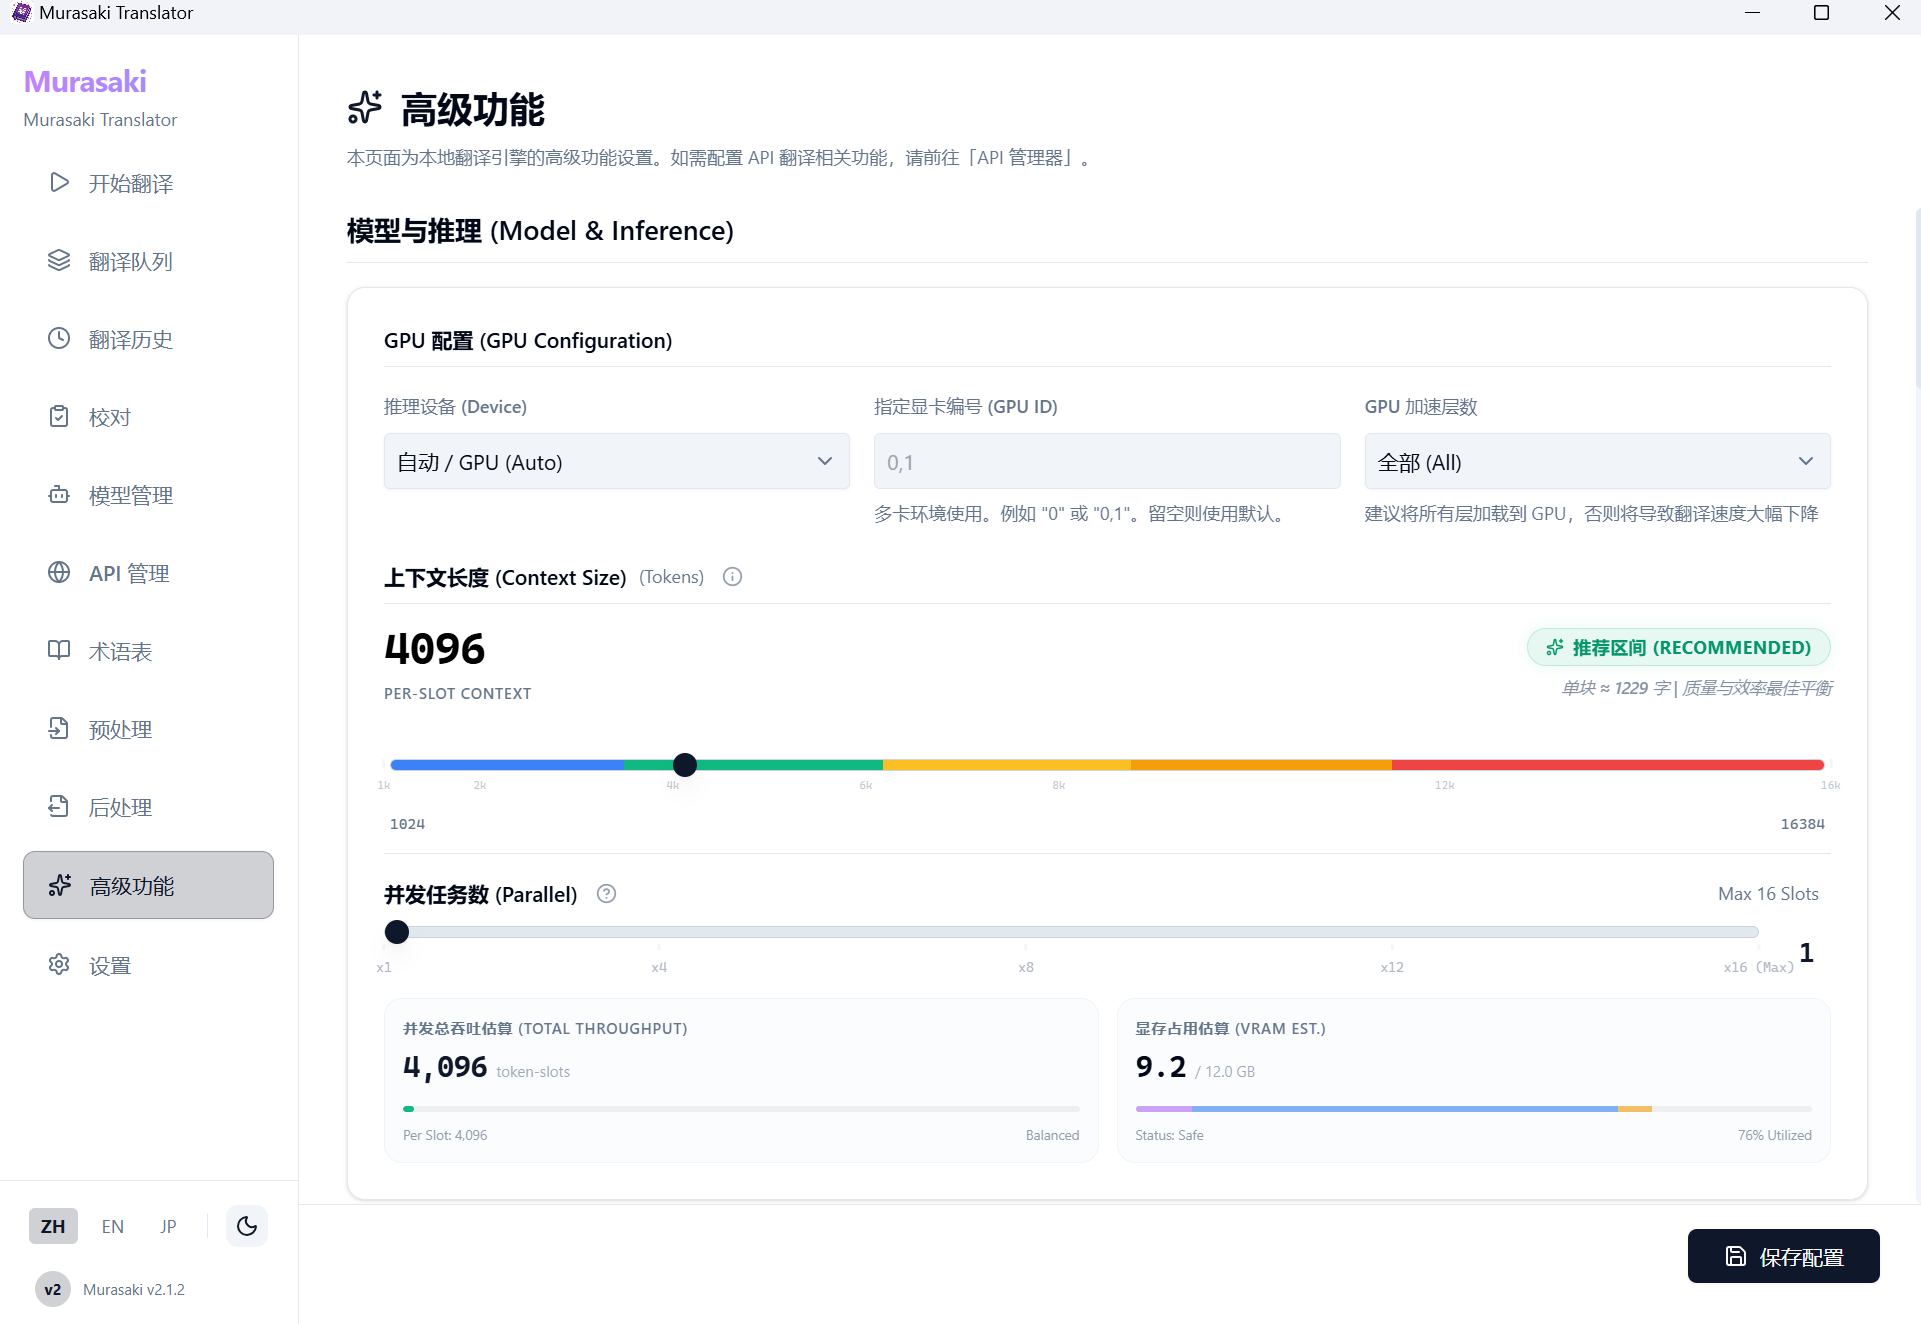The image size is (1921, 1324).
Task: Click the Context Size slider handle
Action: point(685,765)
